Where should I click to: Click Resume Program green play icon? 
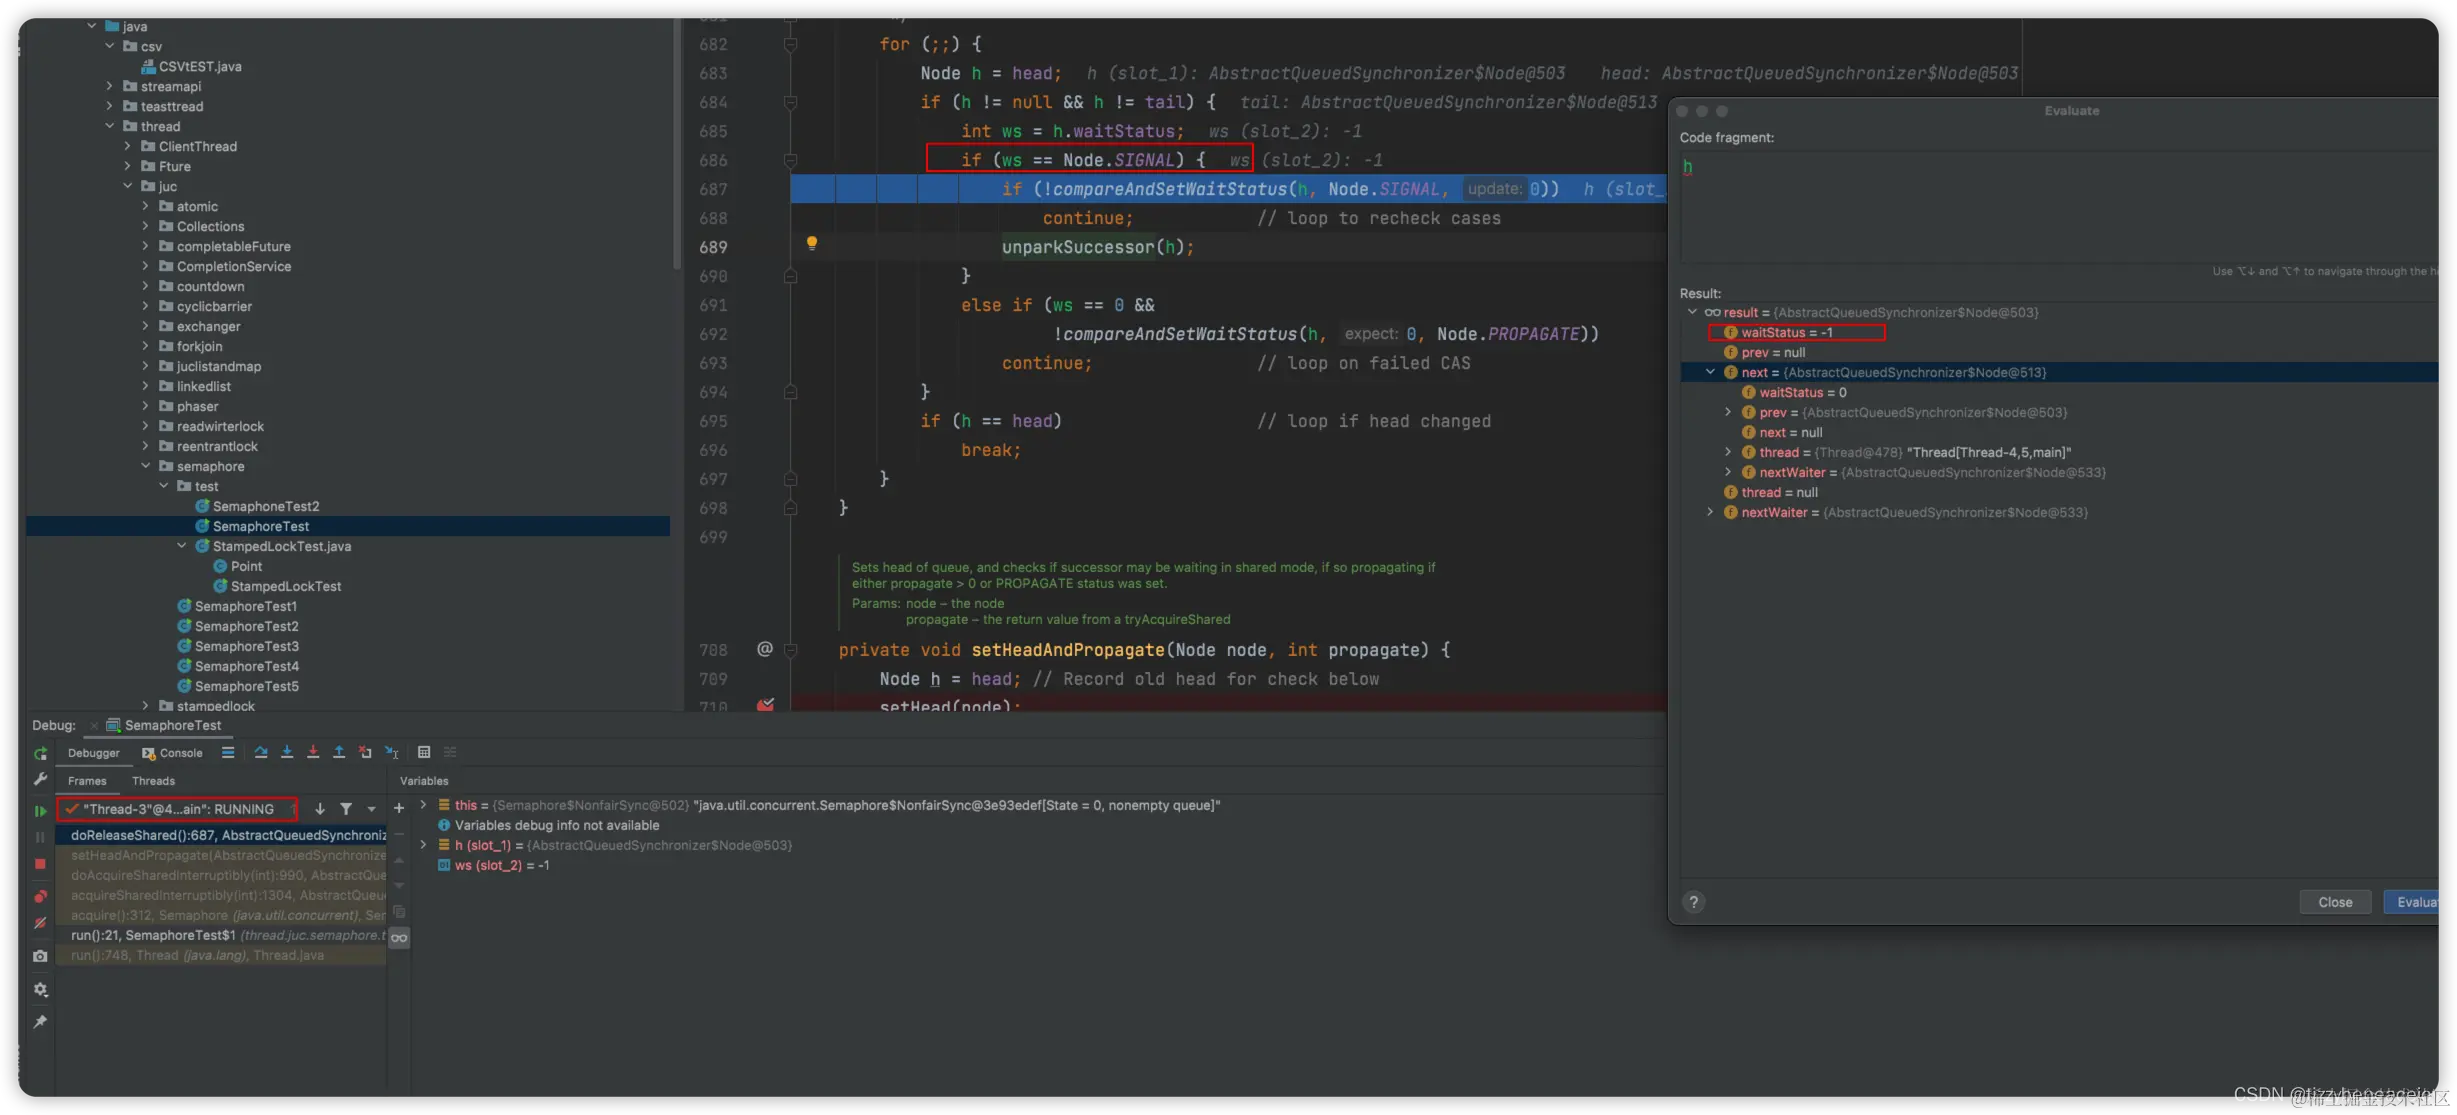coord(40,811)
